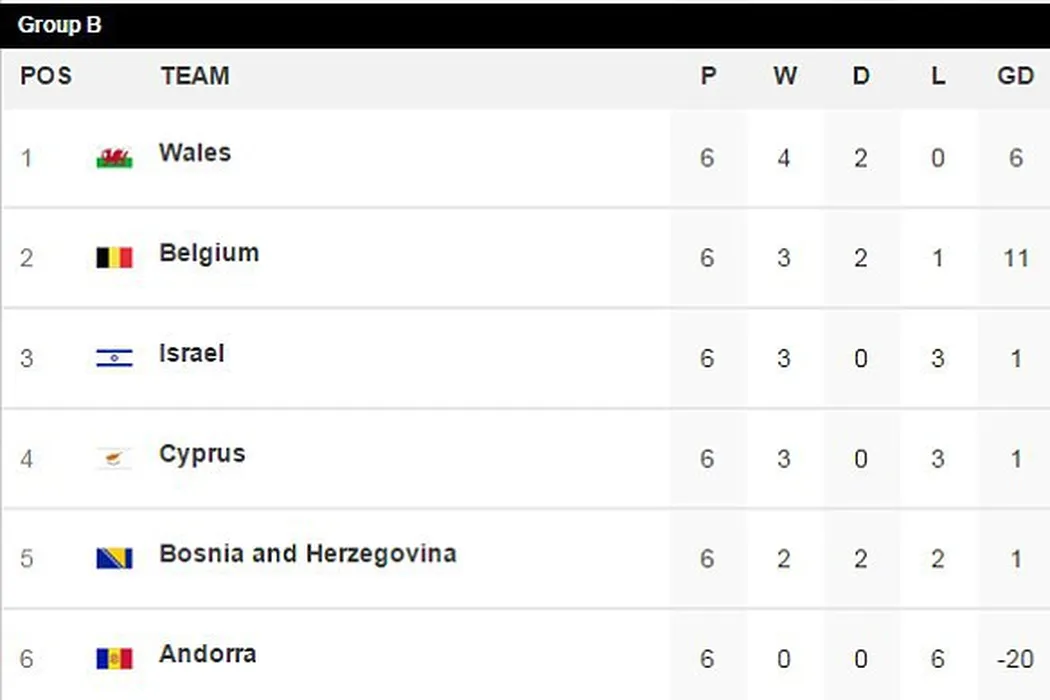Click the Bosnia and Herzegovina flag icon
Viewport: 1050px width, 700px height.
114,558
